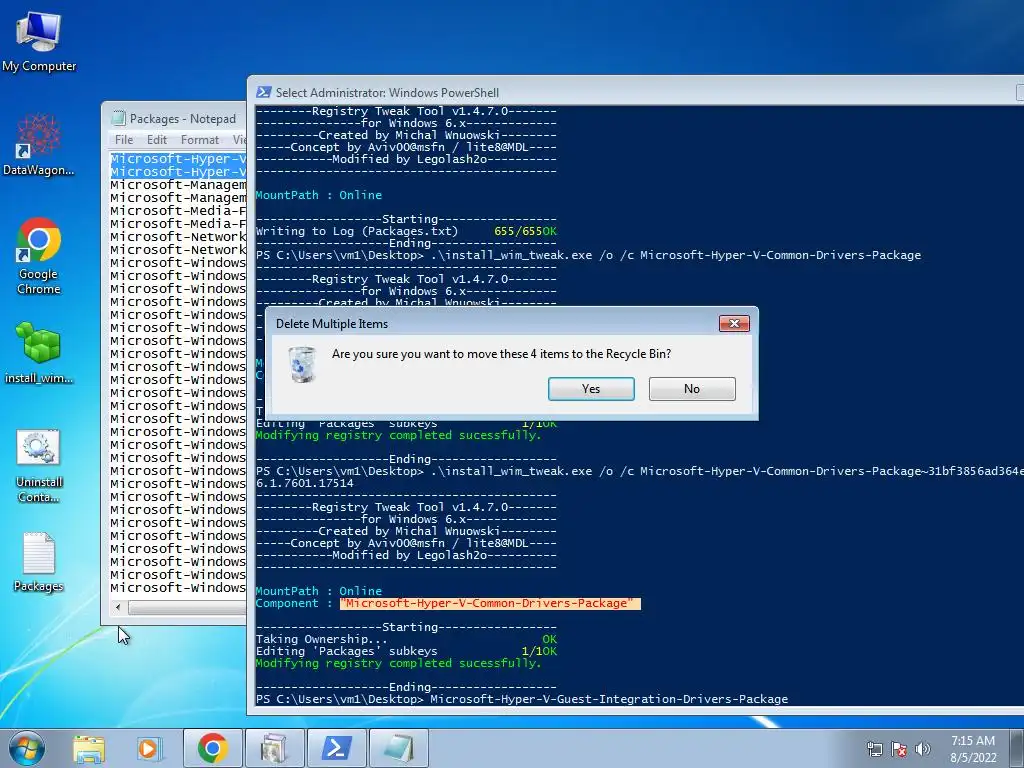Click the Notepad window title icon
This screenshot has height=768, width=1024.
[x=118, y=118]
